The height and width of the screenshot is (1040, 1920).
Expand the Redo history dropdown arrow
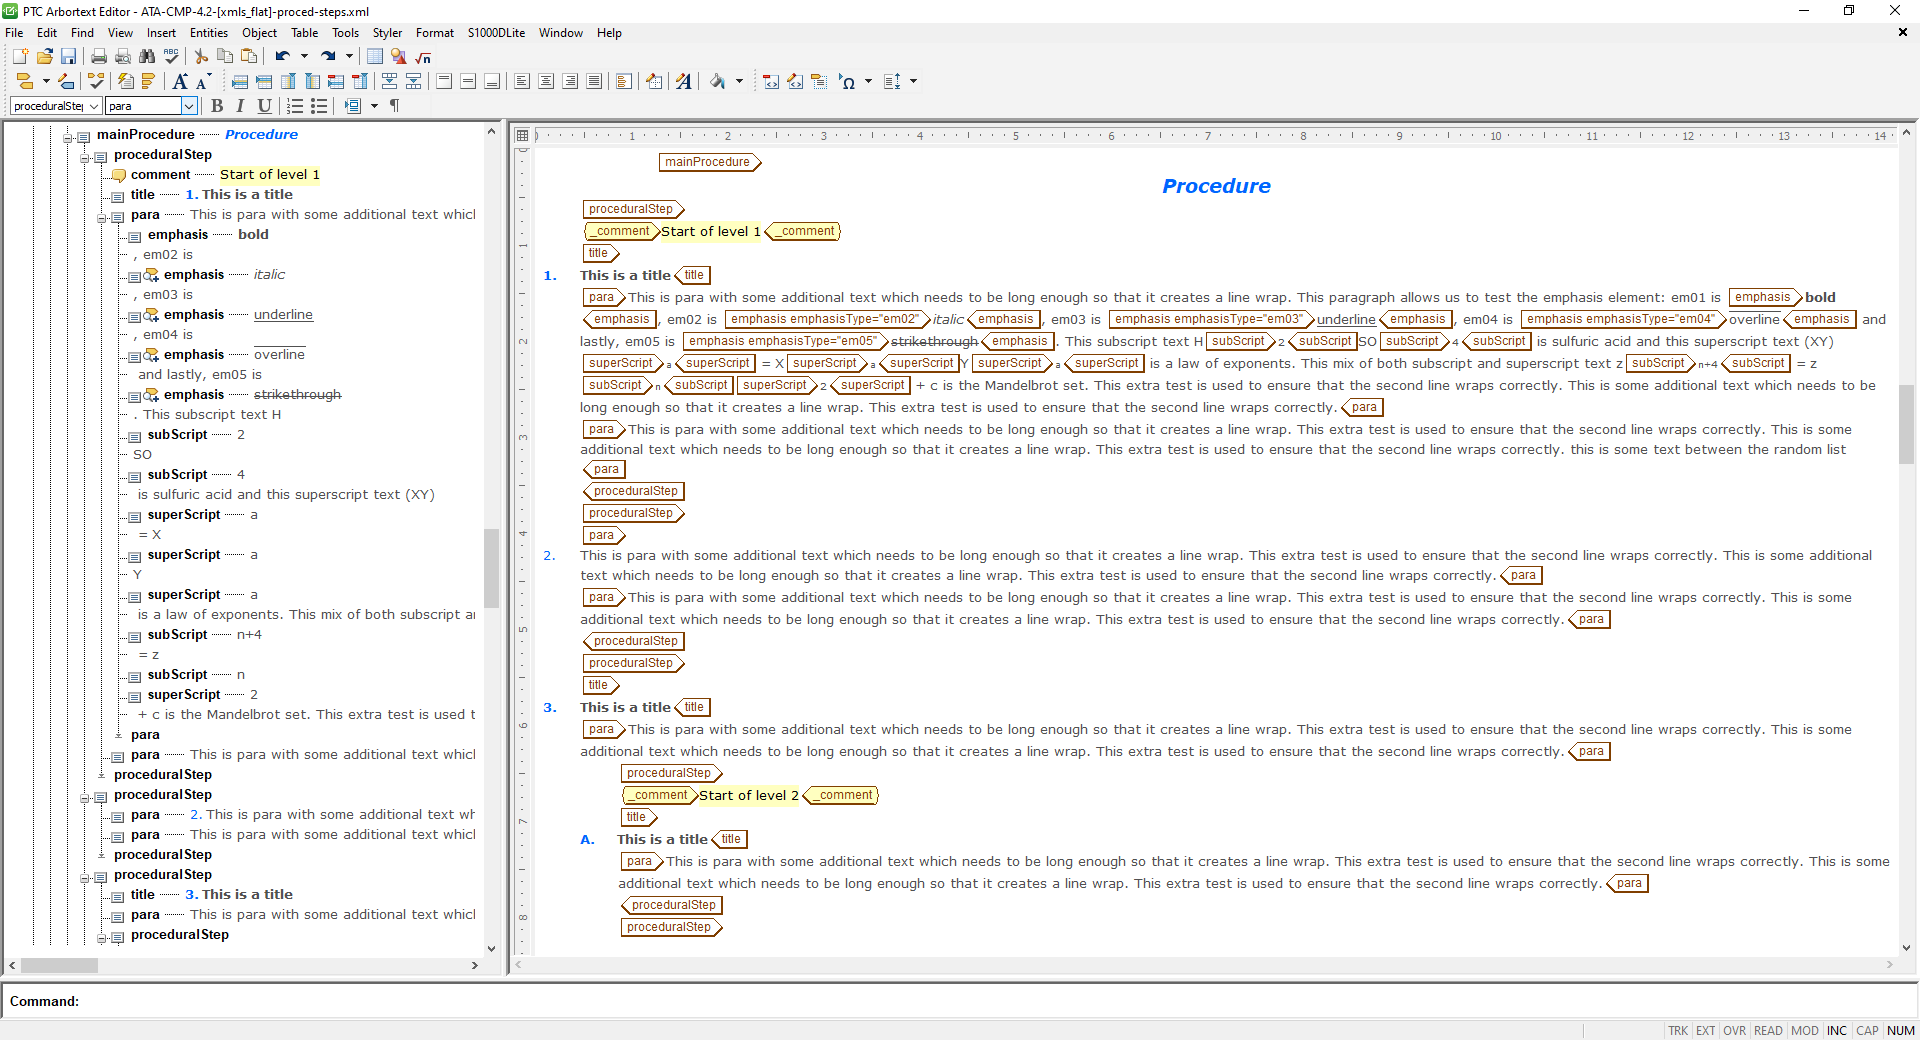click(349, 56)
